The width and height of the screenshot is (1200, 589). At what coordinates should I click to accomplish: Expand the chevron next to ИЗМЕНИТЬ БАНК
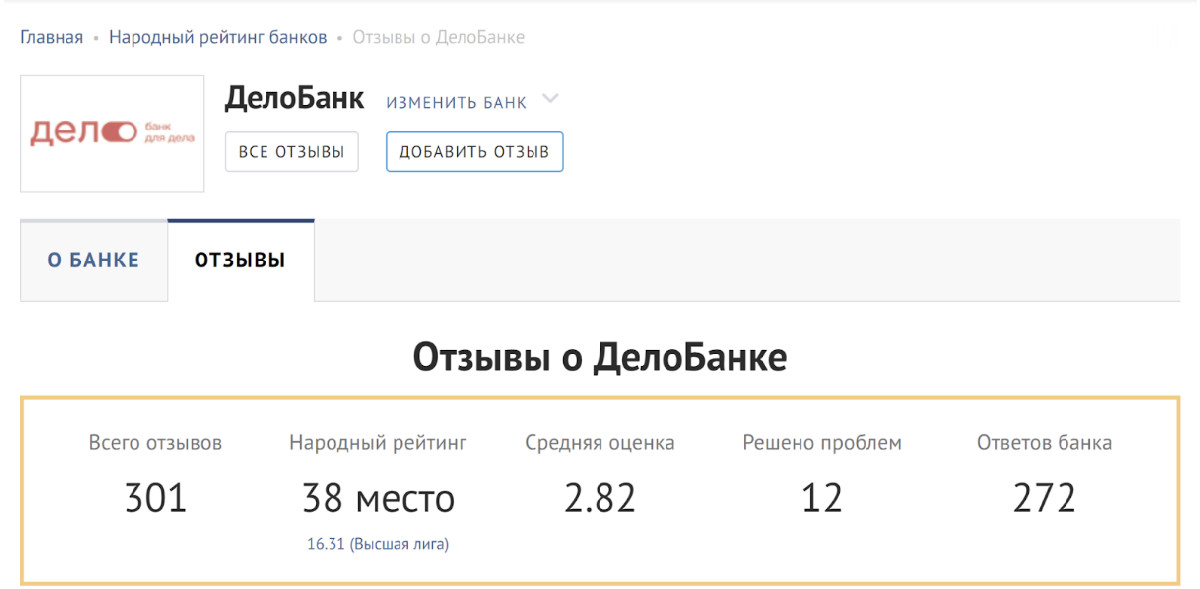549,100
